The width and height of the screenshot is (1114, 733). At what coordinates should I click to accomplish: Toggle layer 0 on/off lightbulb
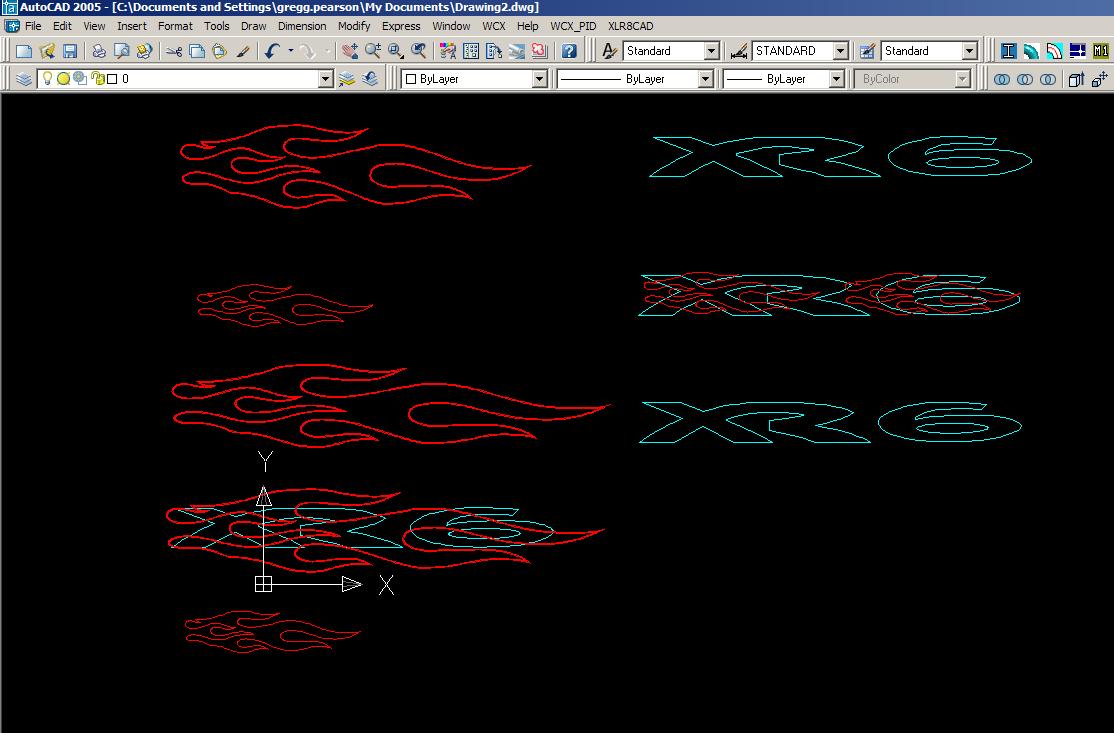(x=47, y=79)
